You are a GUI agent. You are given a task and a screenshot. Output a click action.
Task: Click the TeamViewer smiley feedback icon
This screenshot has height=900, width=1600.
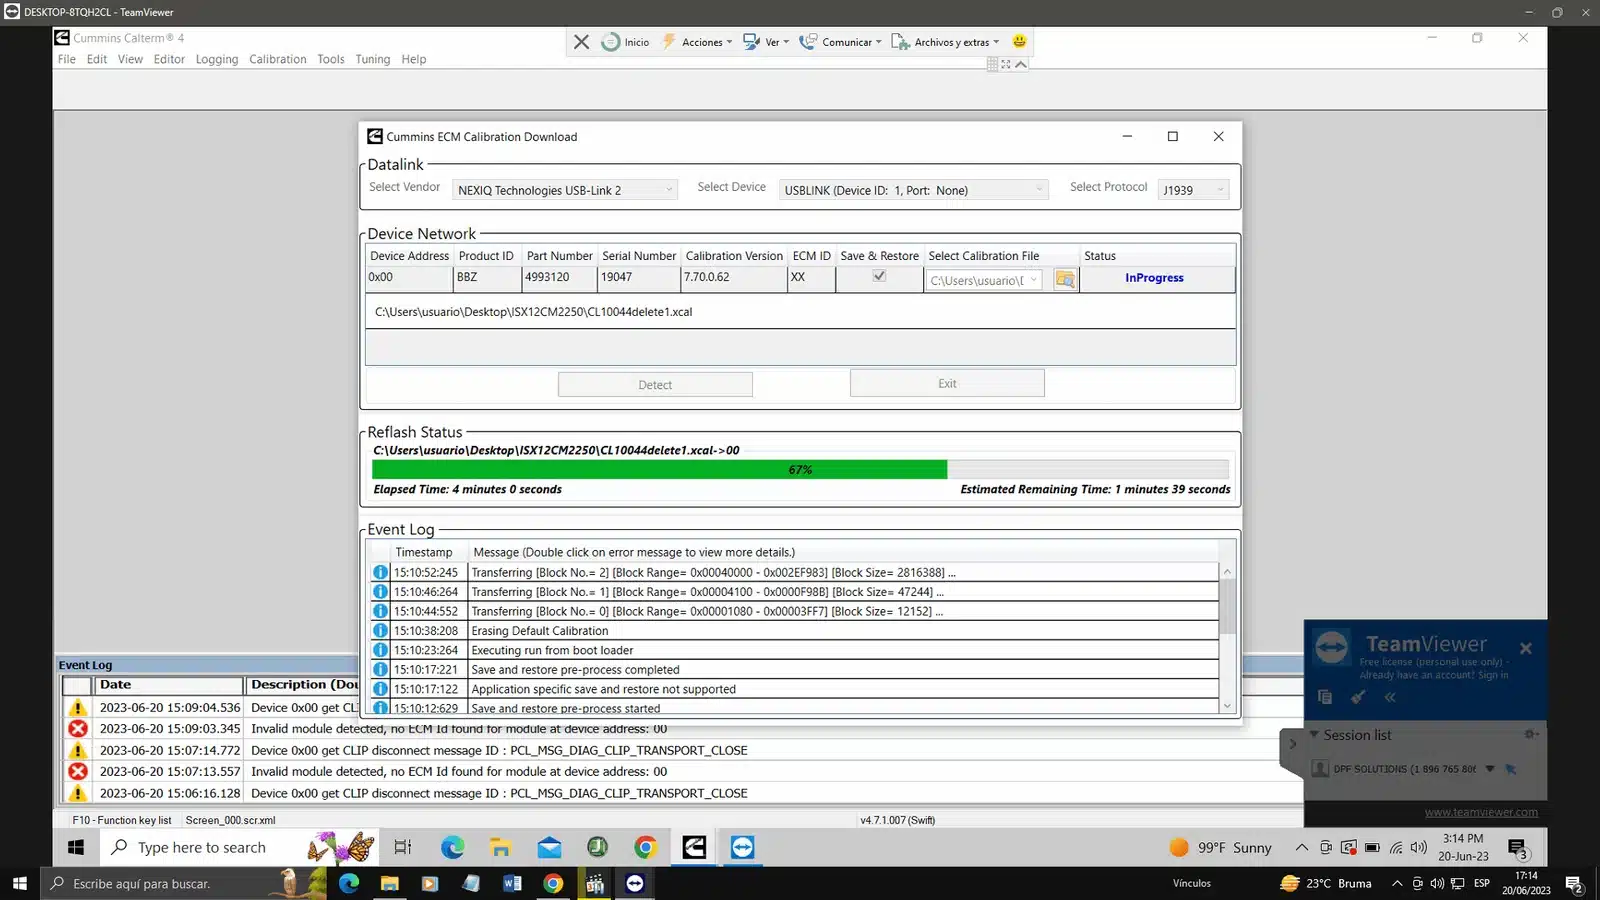(x=1019, y=41)
